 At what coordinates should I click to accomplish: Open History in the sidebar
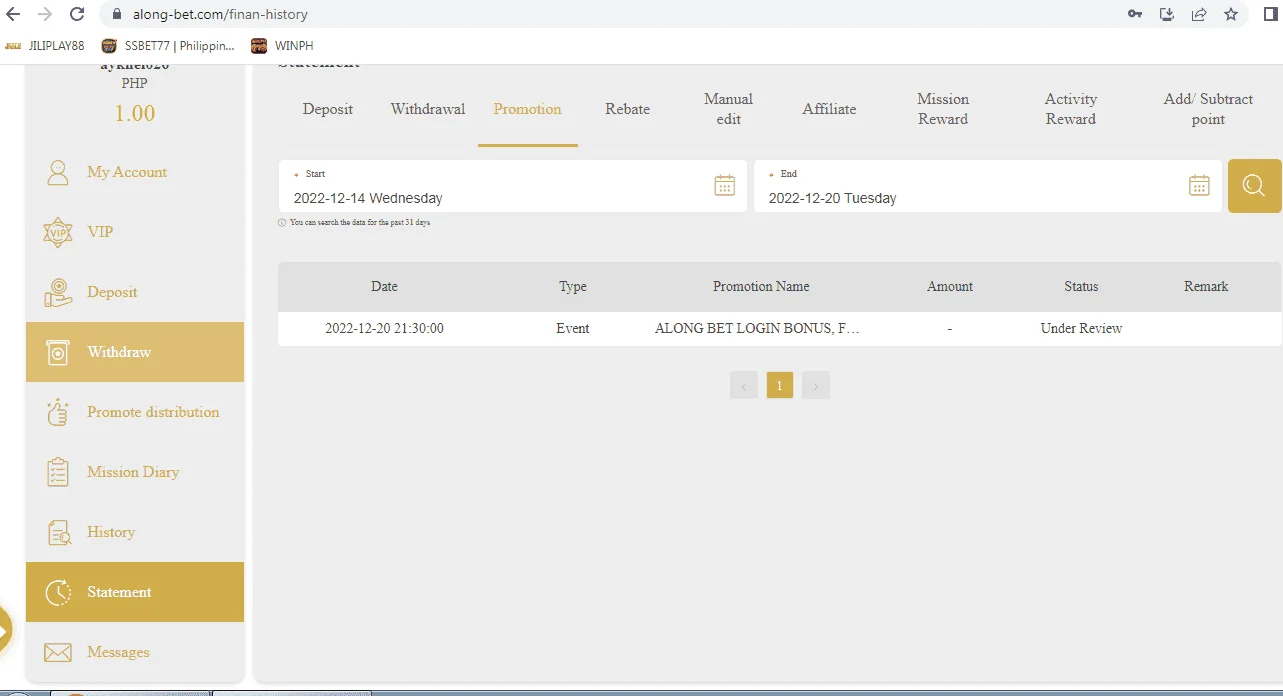[135, 532]
